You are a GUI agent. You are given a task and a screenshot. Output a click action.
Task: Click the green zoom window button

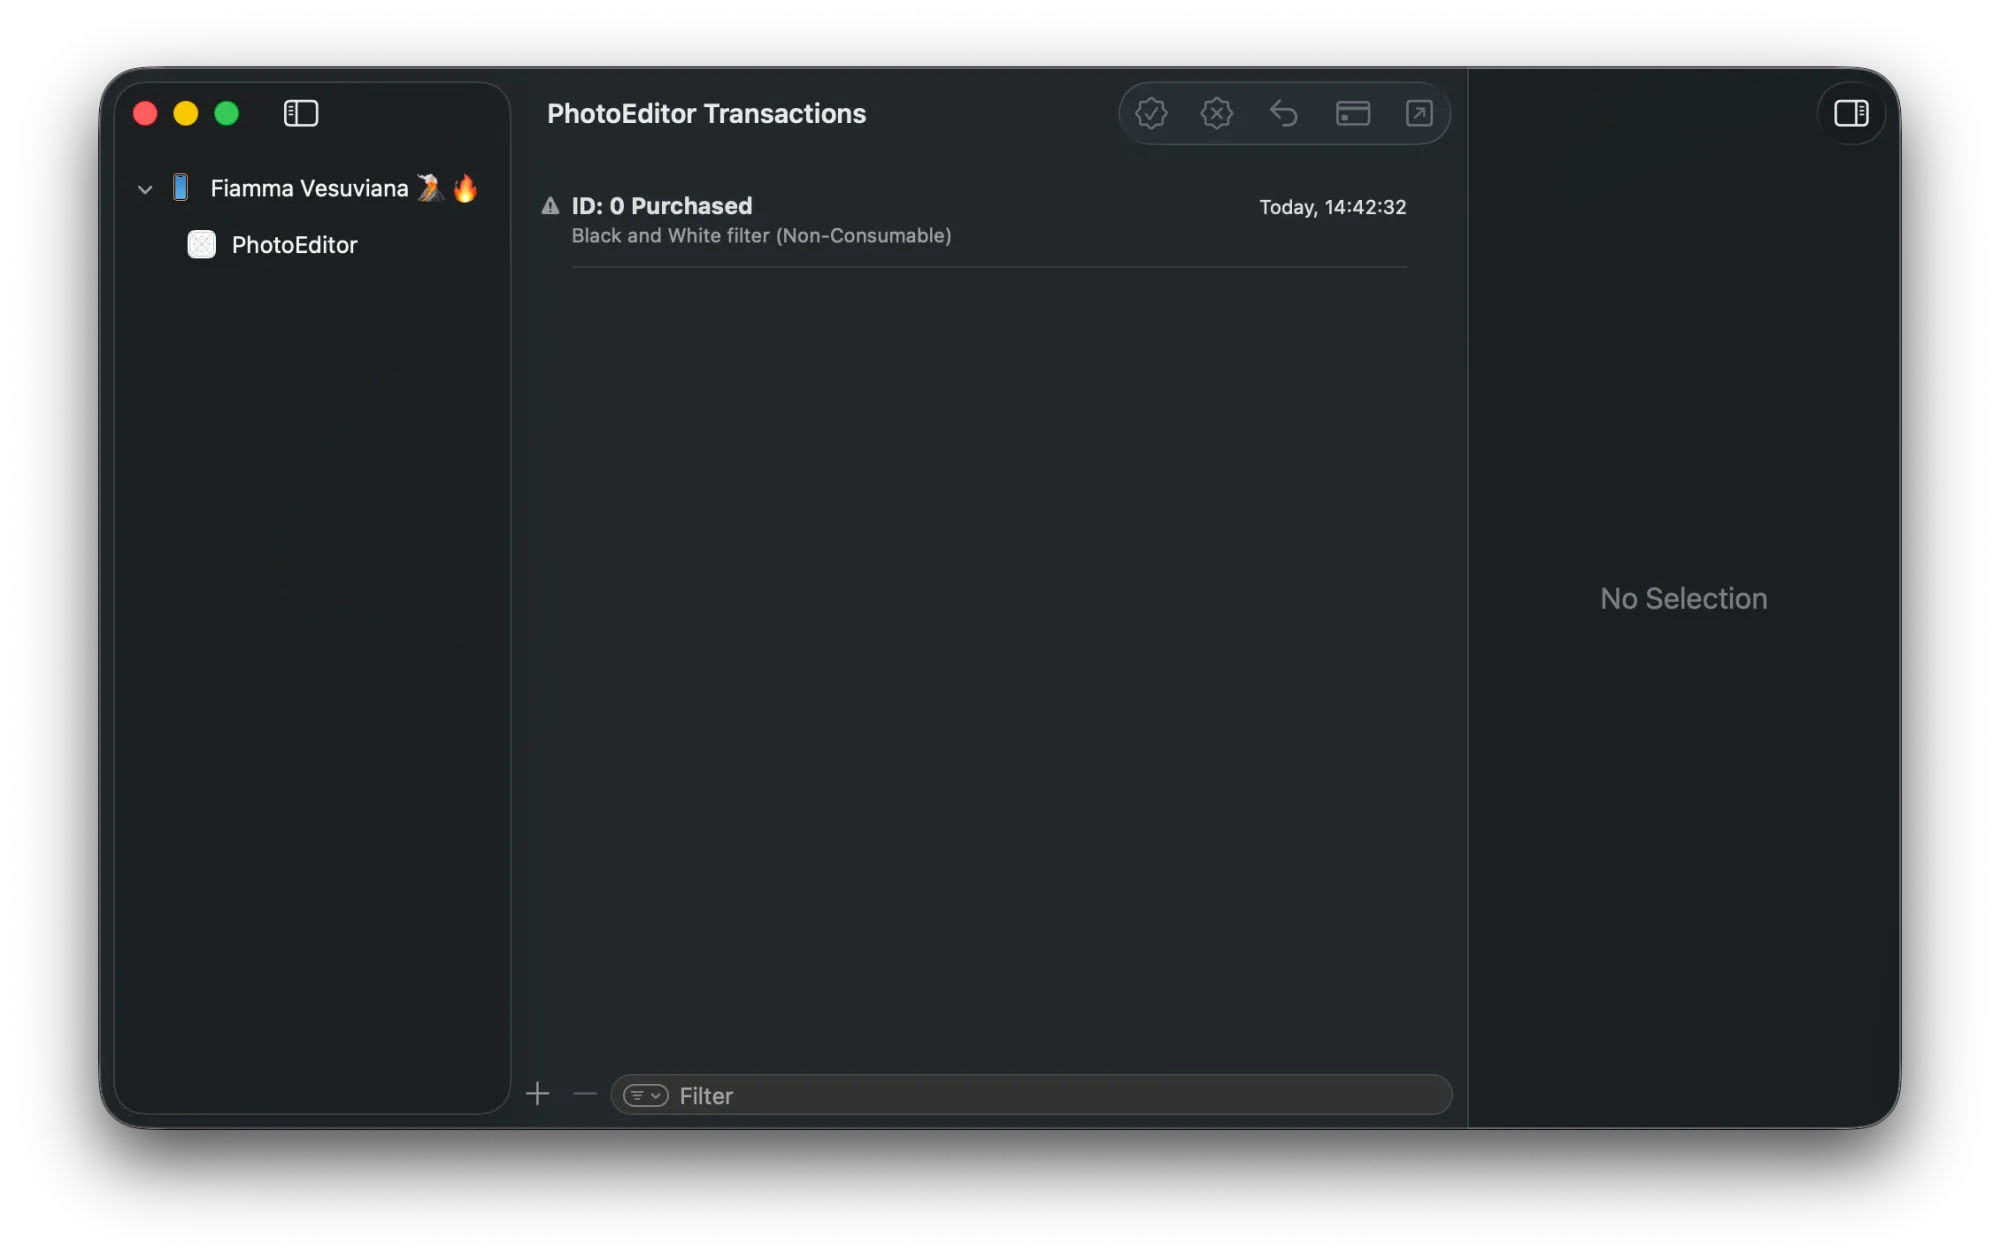point(227,113)
